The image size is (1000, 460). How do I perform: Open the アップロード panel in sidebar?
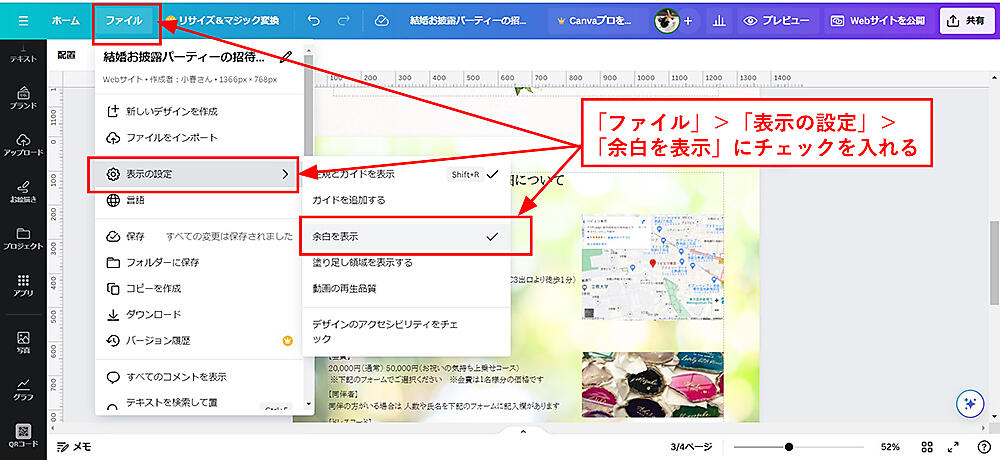(x=22, y=143)
